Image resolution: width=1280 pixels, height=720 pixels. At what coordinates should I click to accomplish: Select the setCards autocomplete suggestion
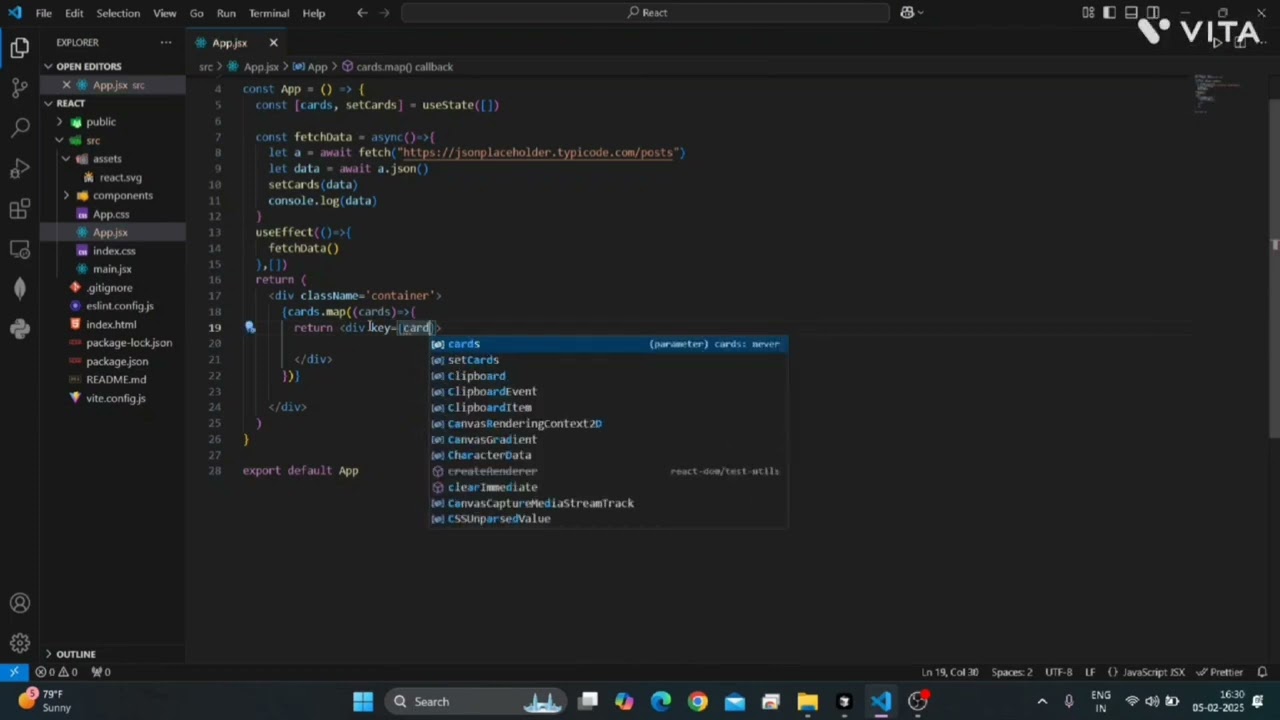(609, 360)
